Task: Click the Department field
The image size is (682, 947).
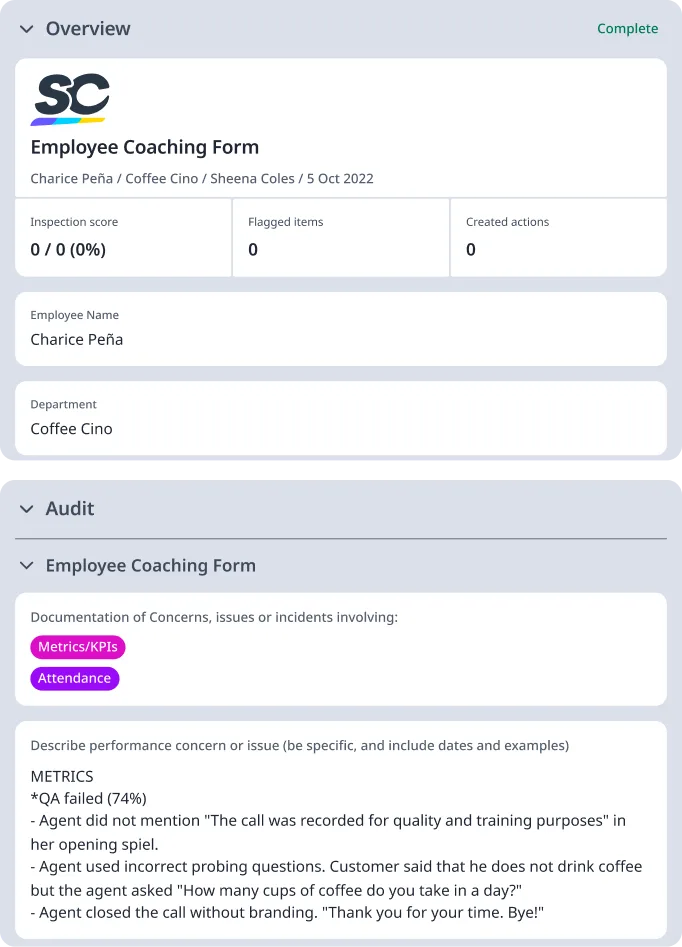Action: point(340,418)
